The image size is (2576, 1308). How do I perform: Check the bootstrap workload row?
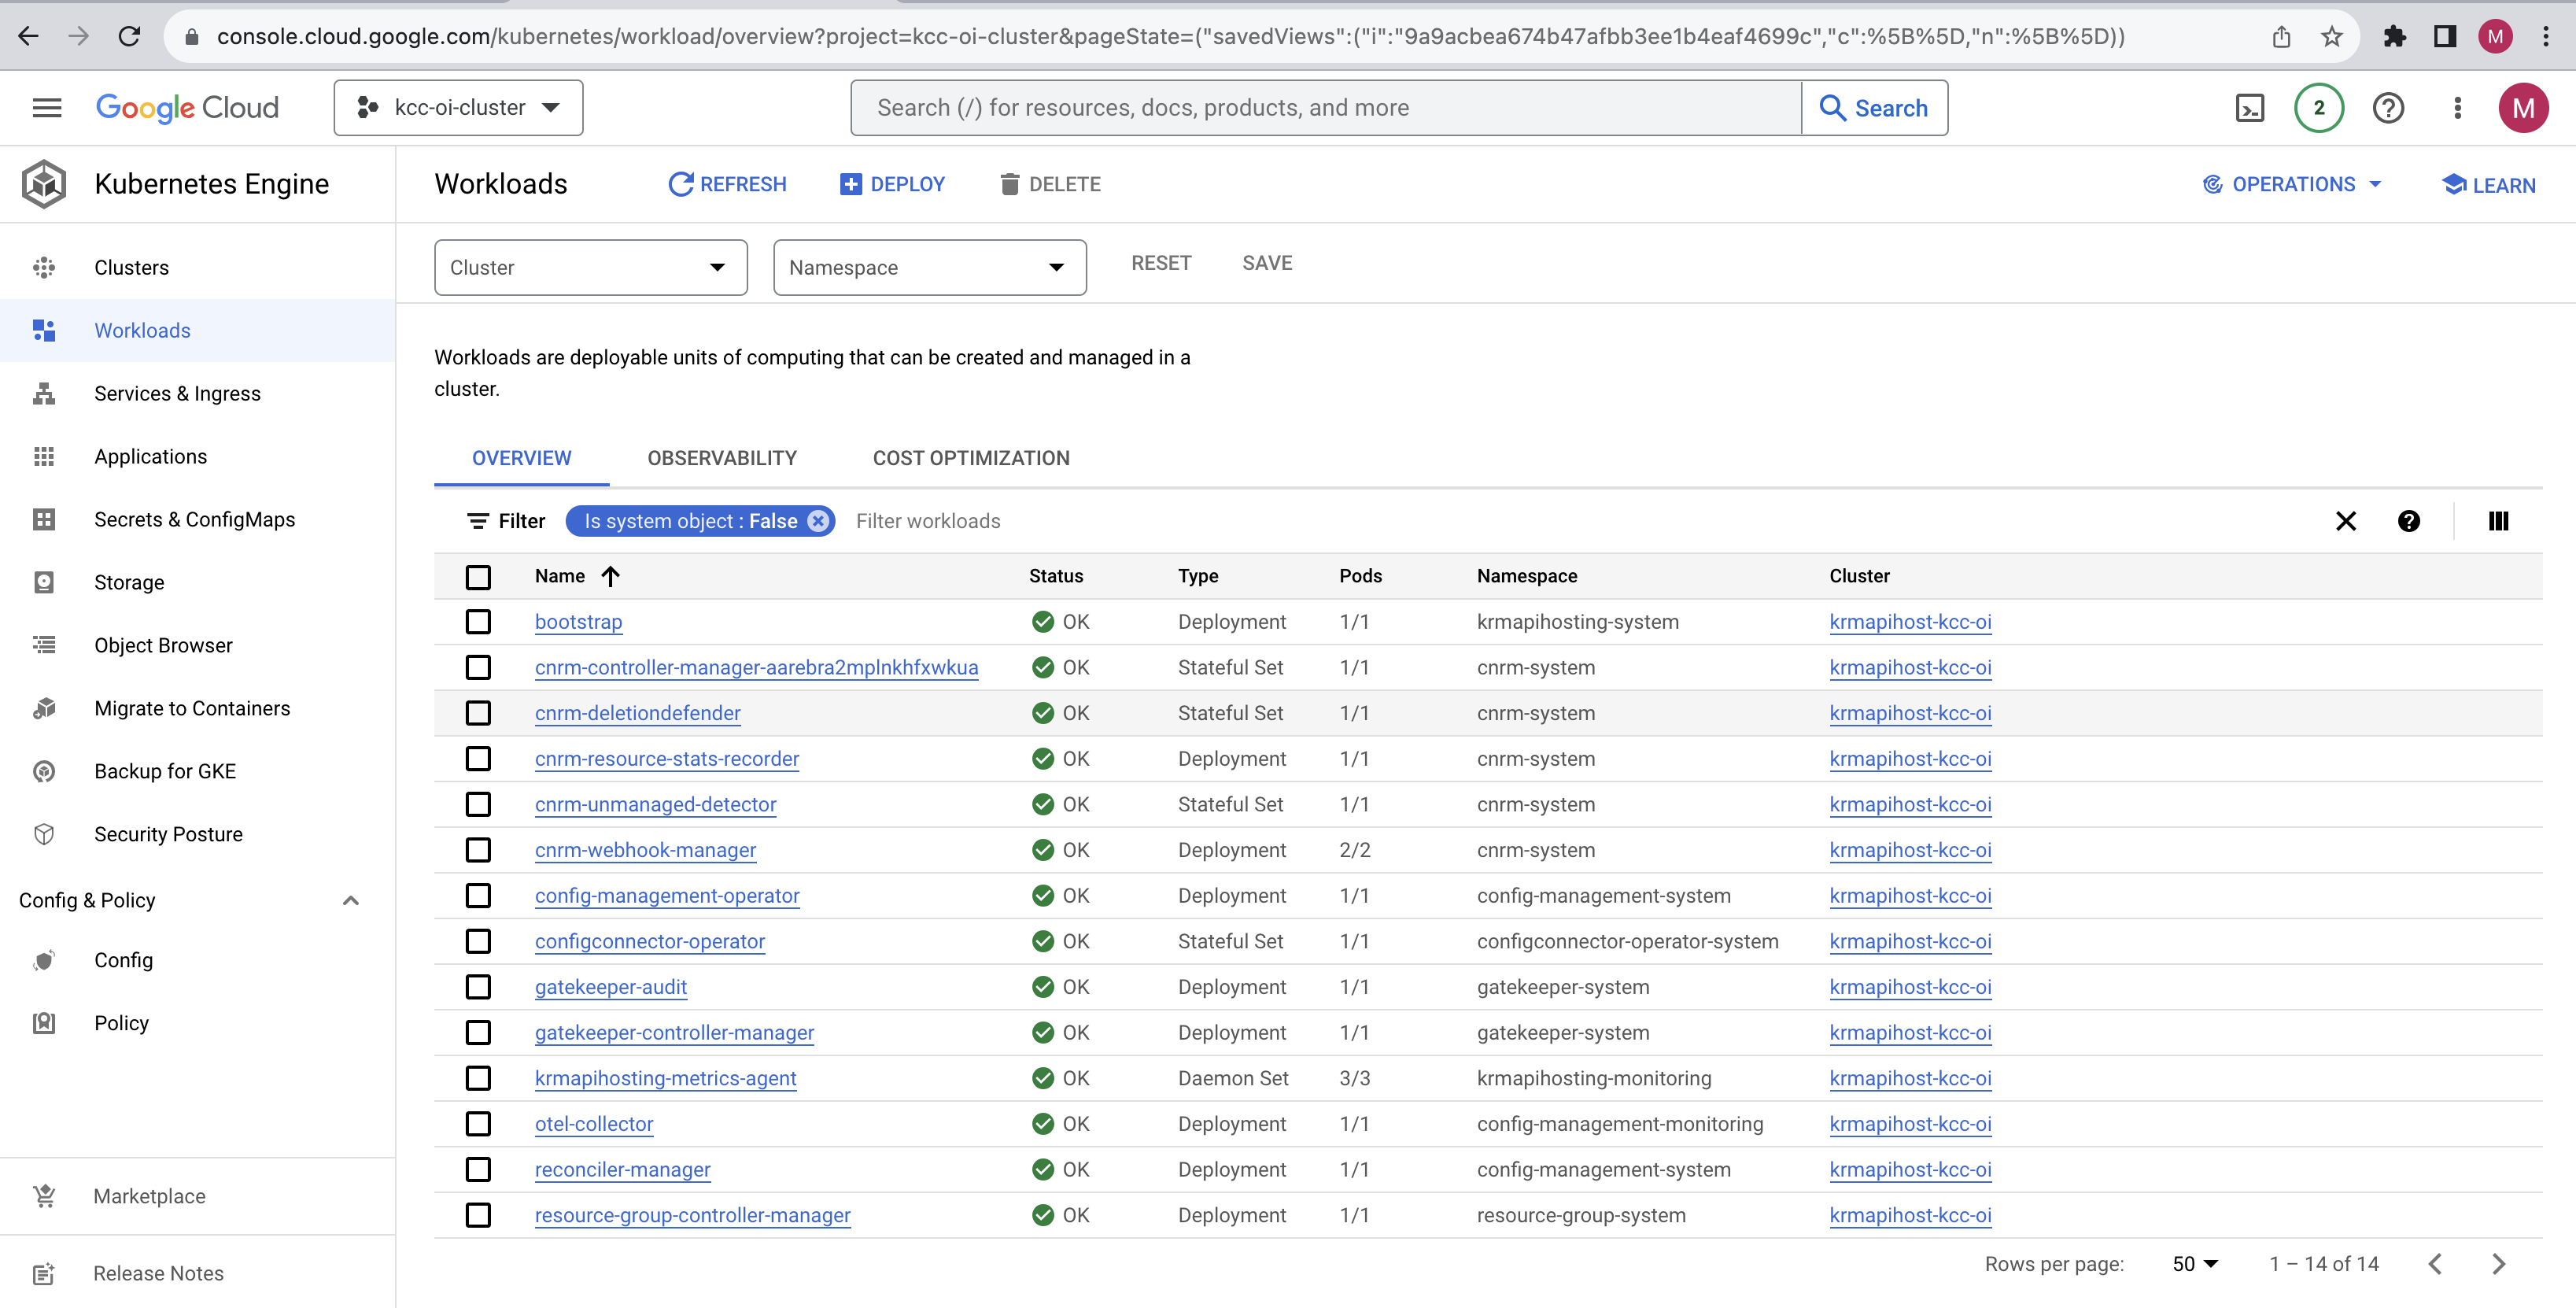(x=479, y=621)
